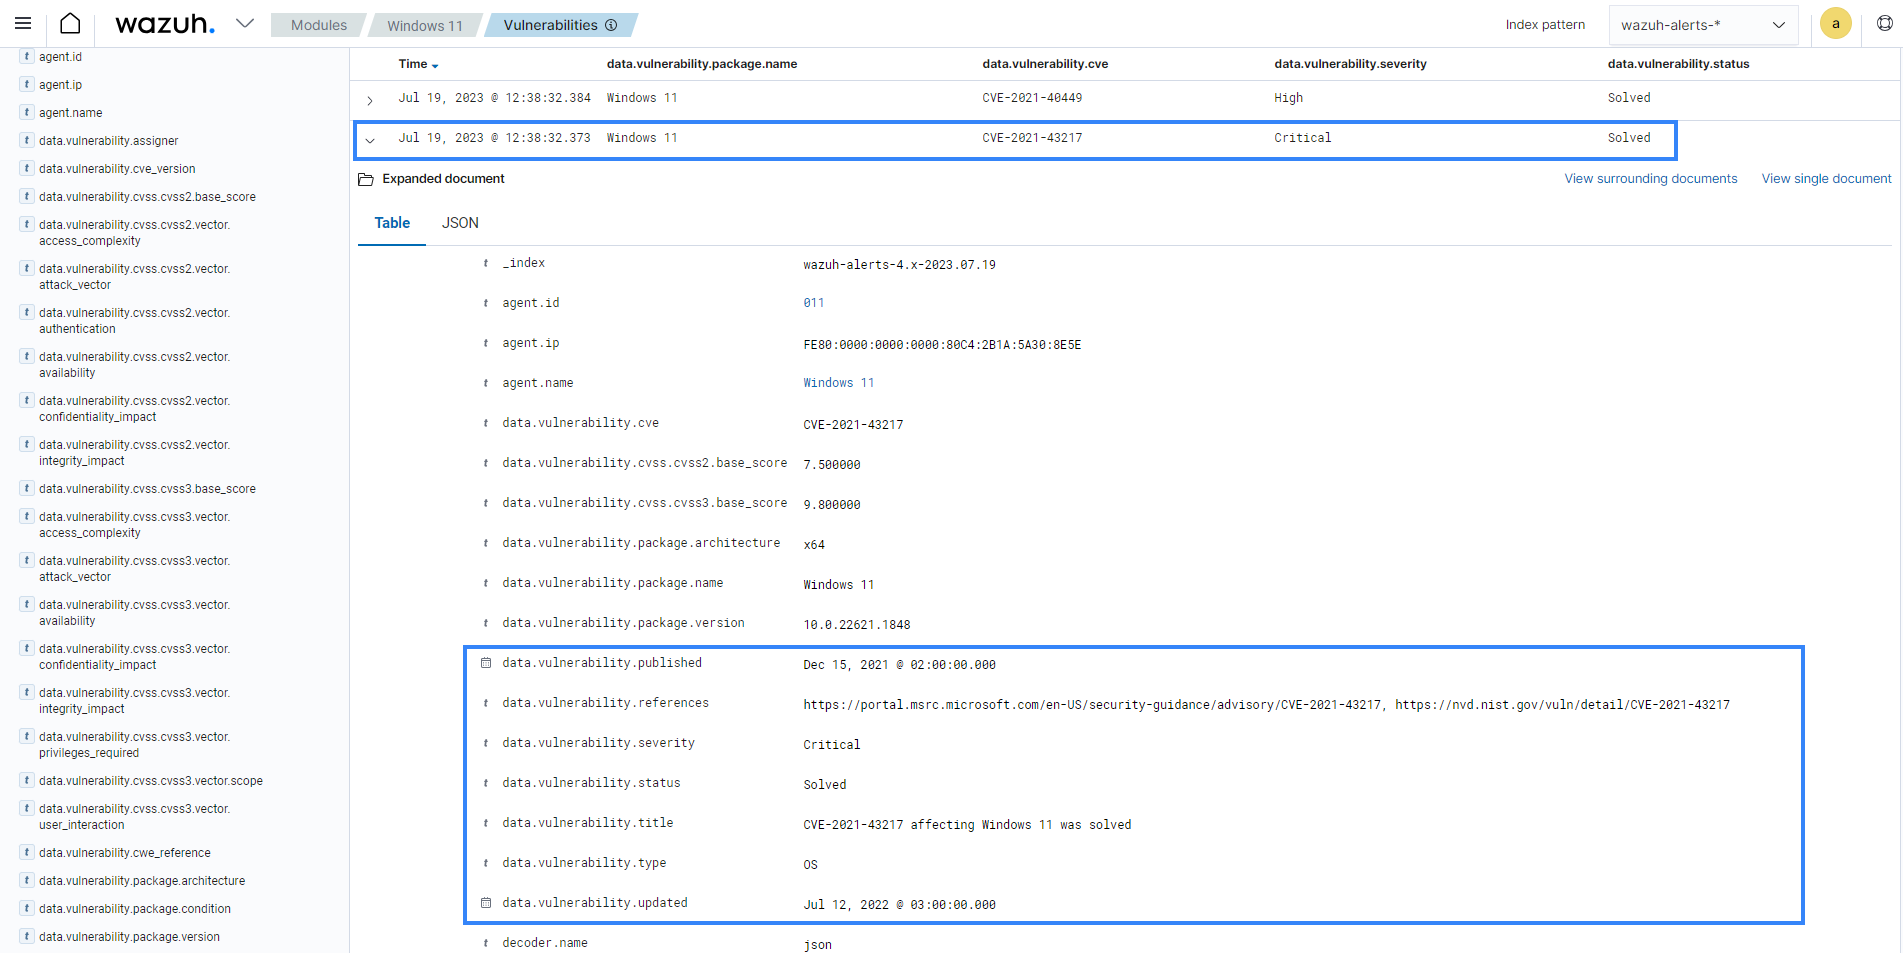This screenshot has height=953, width=1903.
Task: Click data.vulnerability.cve column header
Action: [x=1045, y=64]
